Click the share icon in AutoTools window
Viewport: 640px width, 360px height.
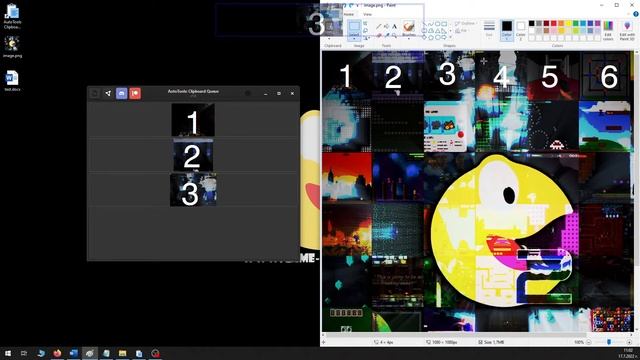coord(108,93)
